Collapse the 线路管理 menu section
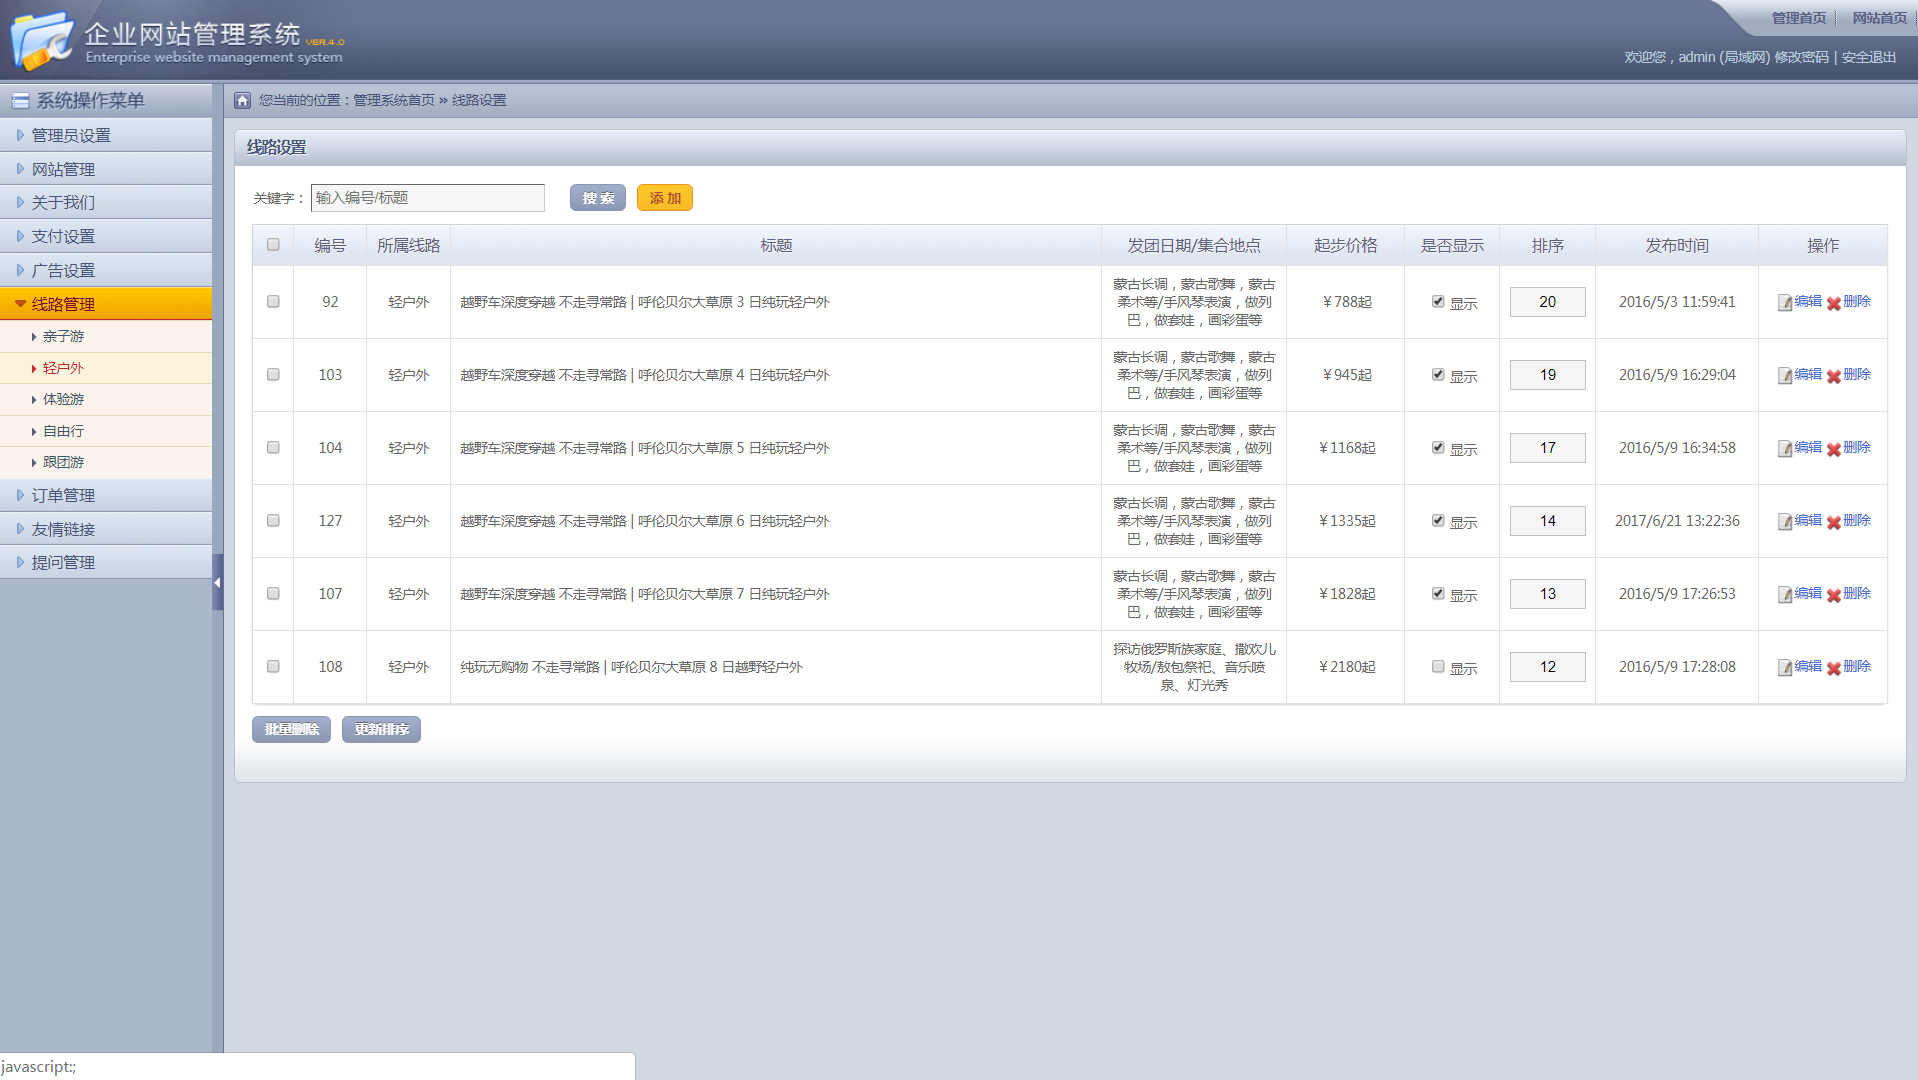 (106, 304)
